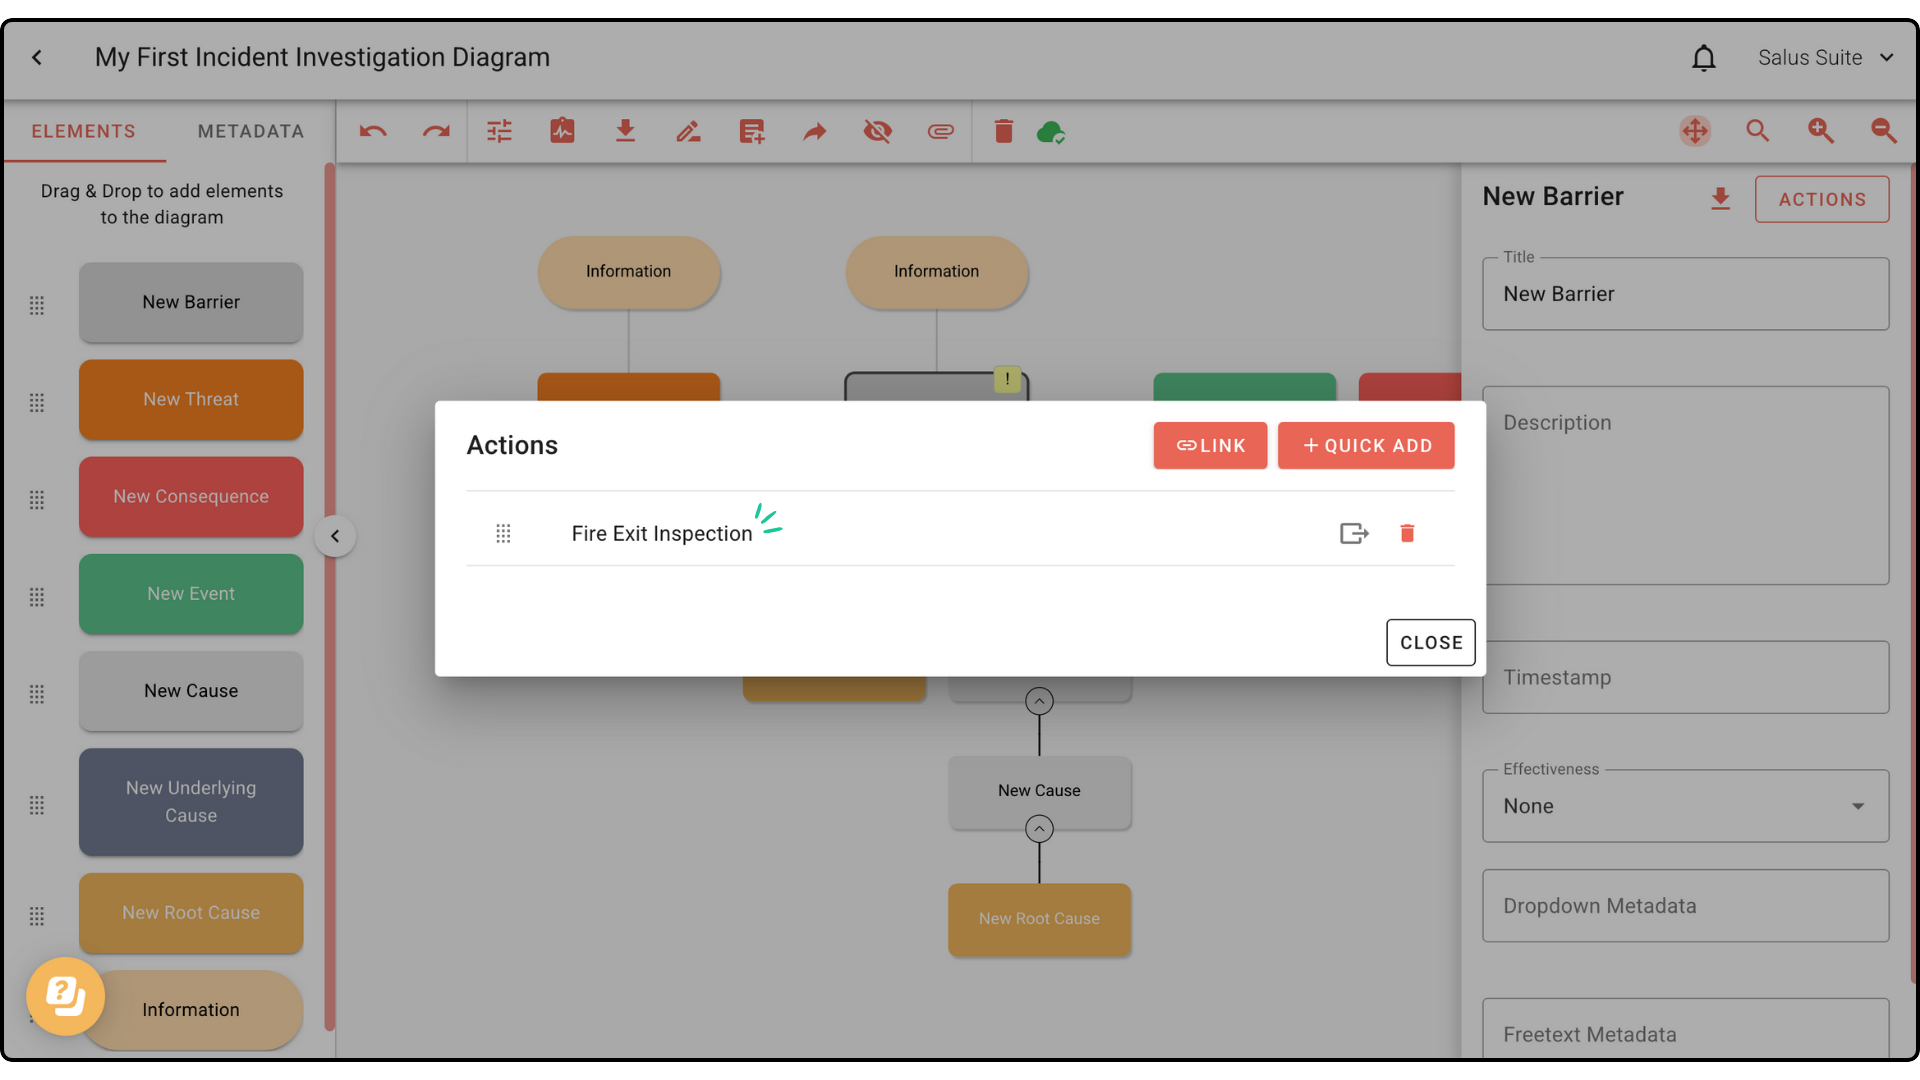The image size is (1920, 1080).
Task: Open Fire Exit Inspection via exit-arrow icon
Action: tap(1354, 533)
